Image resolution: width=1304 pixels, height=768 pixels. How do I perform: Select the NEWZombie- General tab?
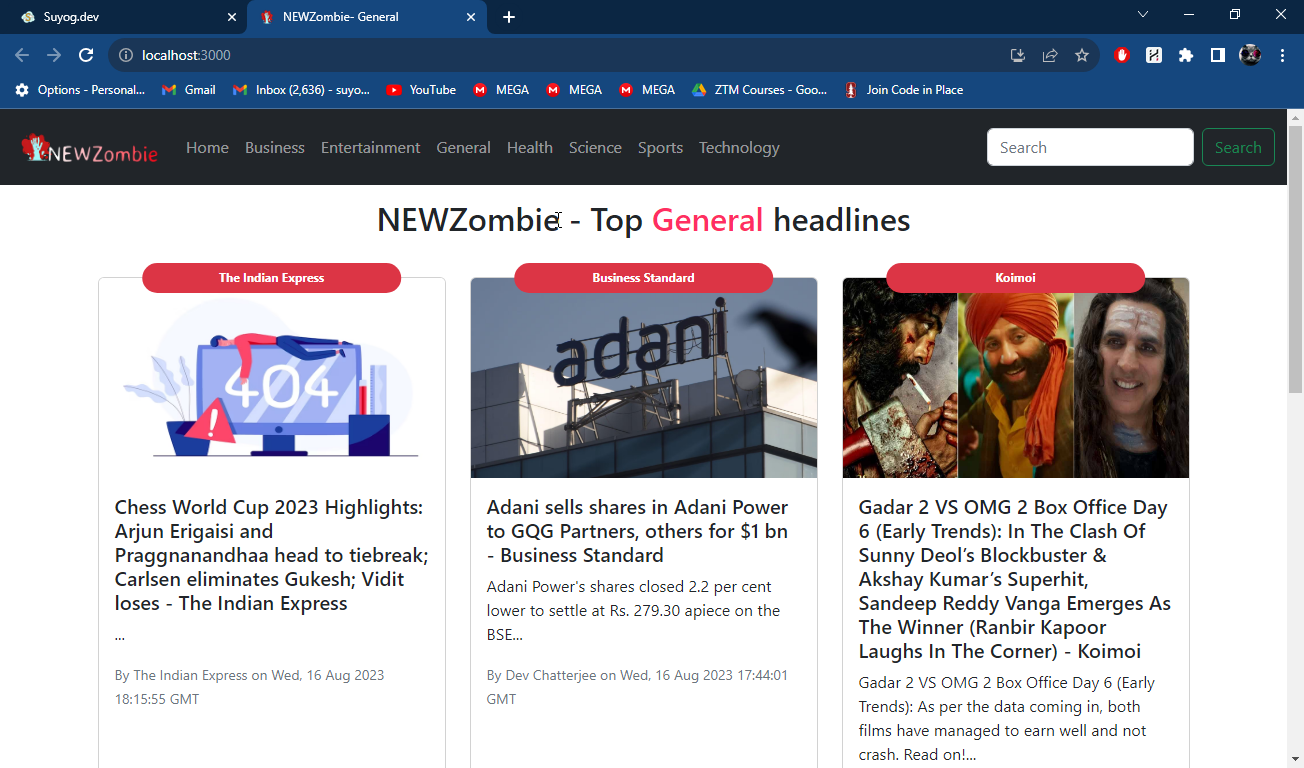coord(366,17)
